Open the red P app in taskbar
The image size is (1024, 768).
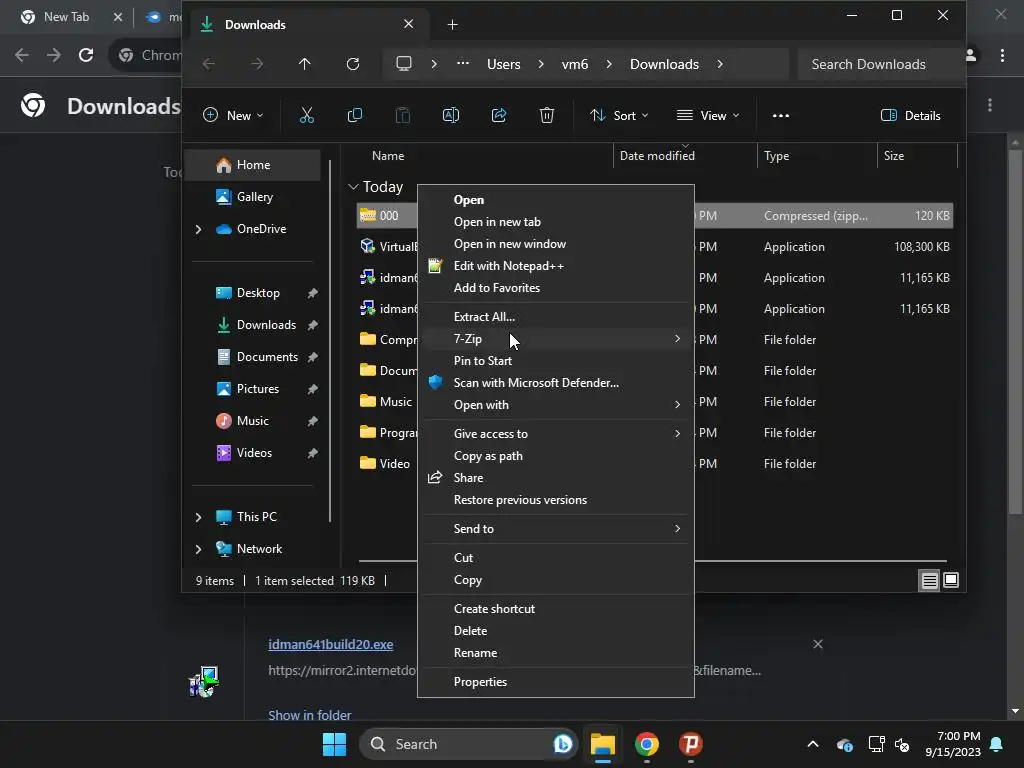pyautogui.click(x=690, y=744)
